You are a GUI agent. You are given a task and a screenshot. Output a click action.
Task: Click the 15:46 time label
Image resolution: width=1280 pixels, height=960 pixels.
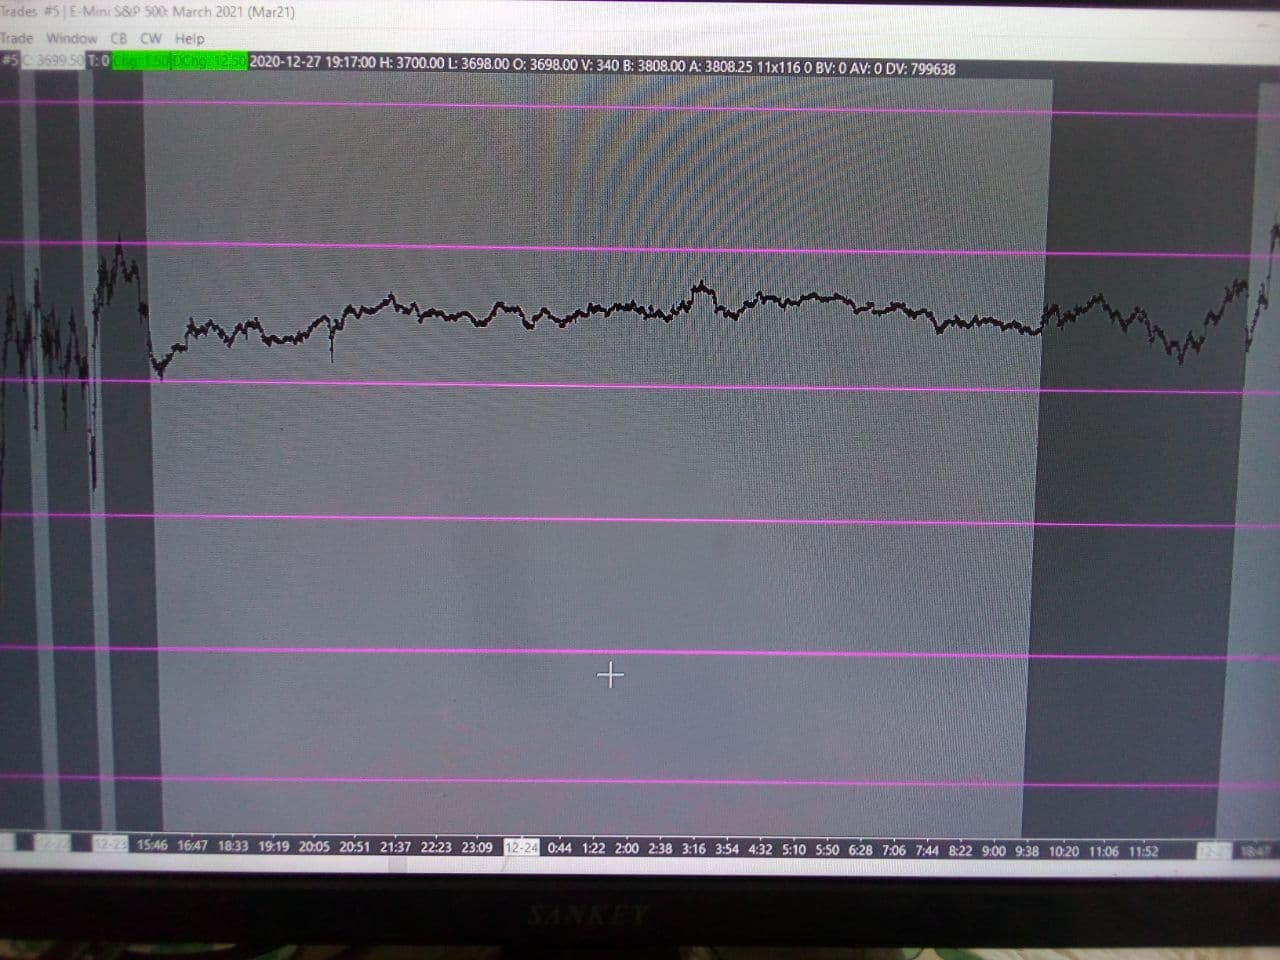point(152,845)
